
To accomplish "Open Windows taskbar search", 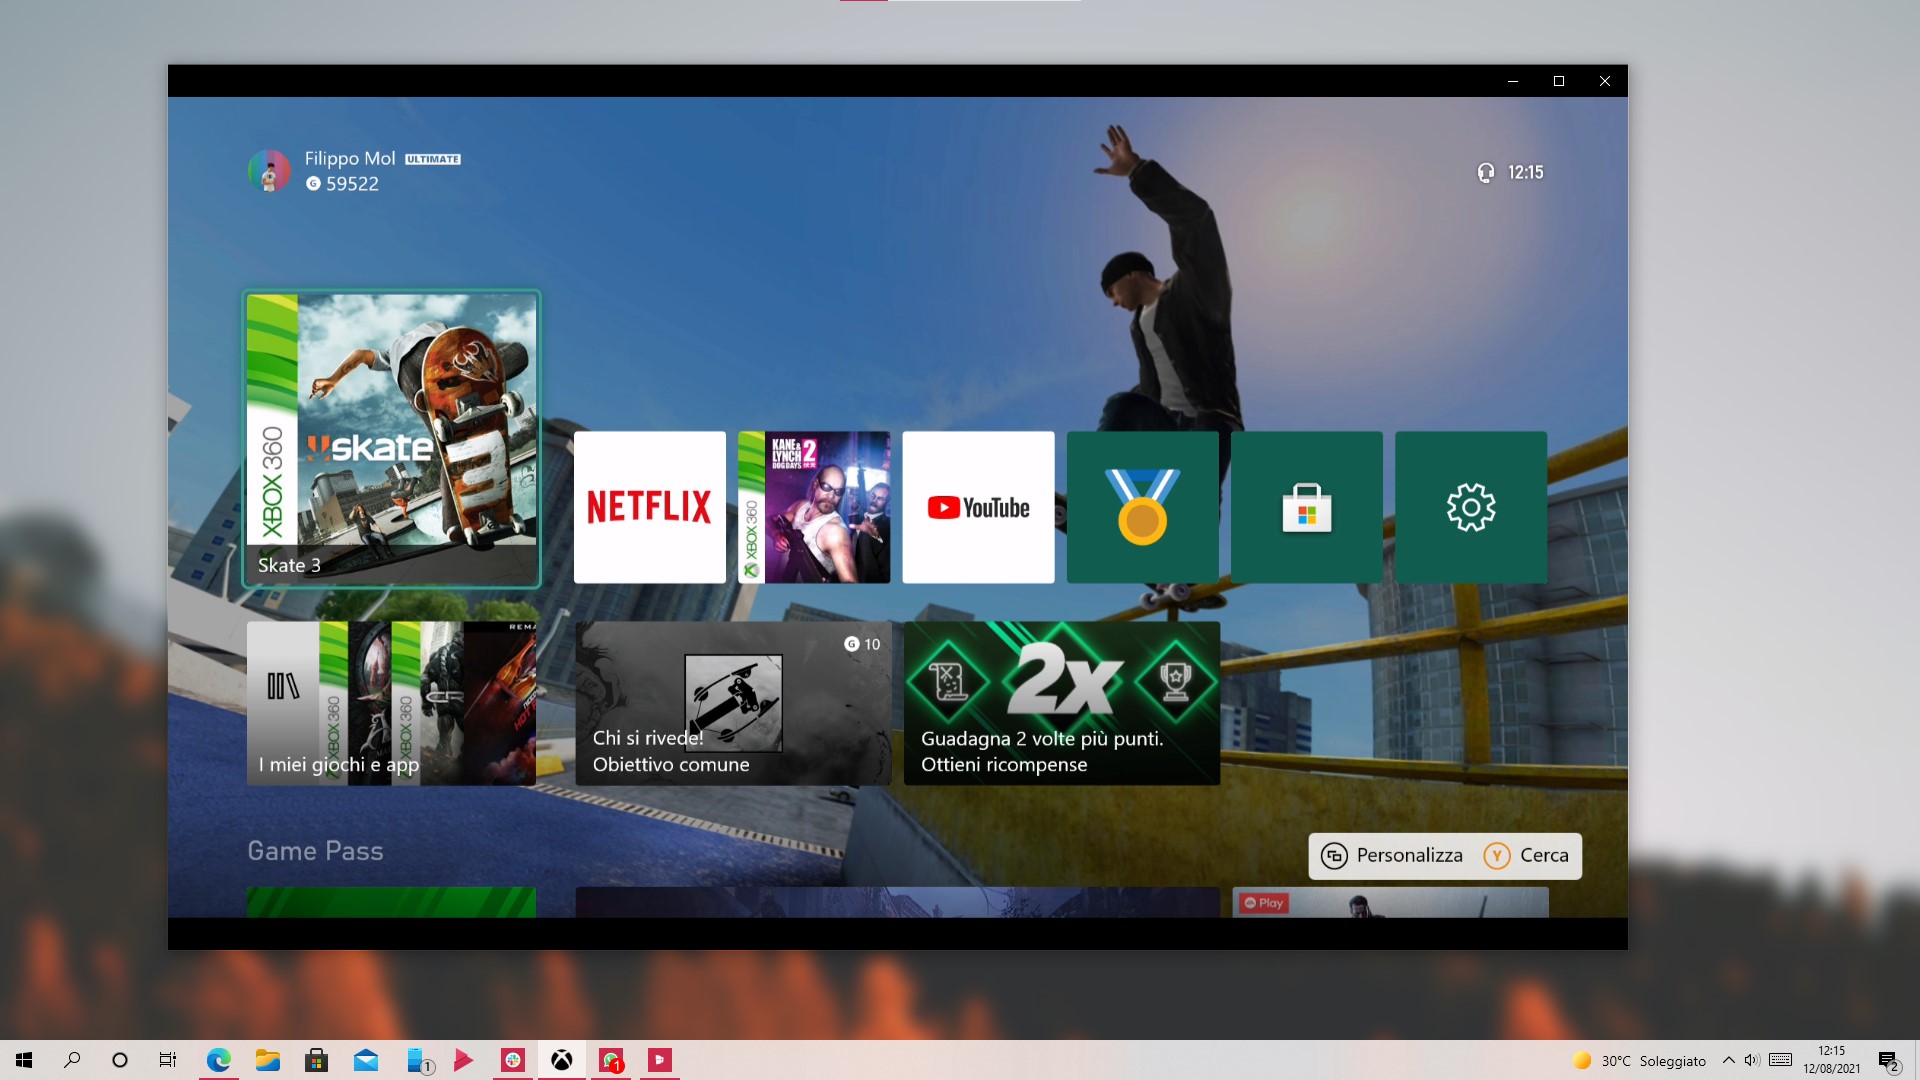I will click(x=72, y=1060).
